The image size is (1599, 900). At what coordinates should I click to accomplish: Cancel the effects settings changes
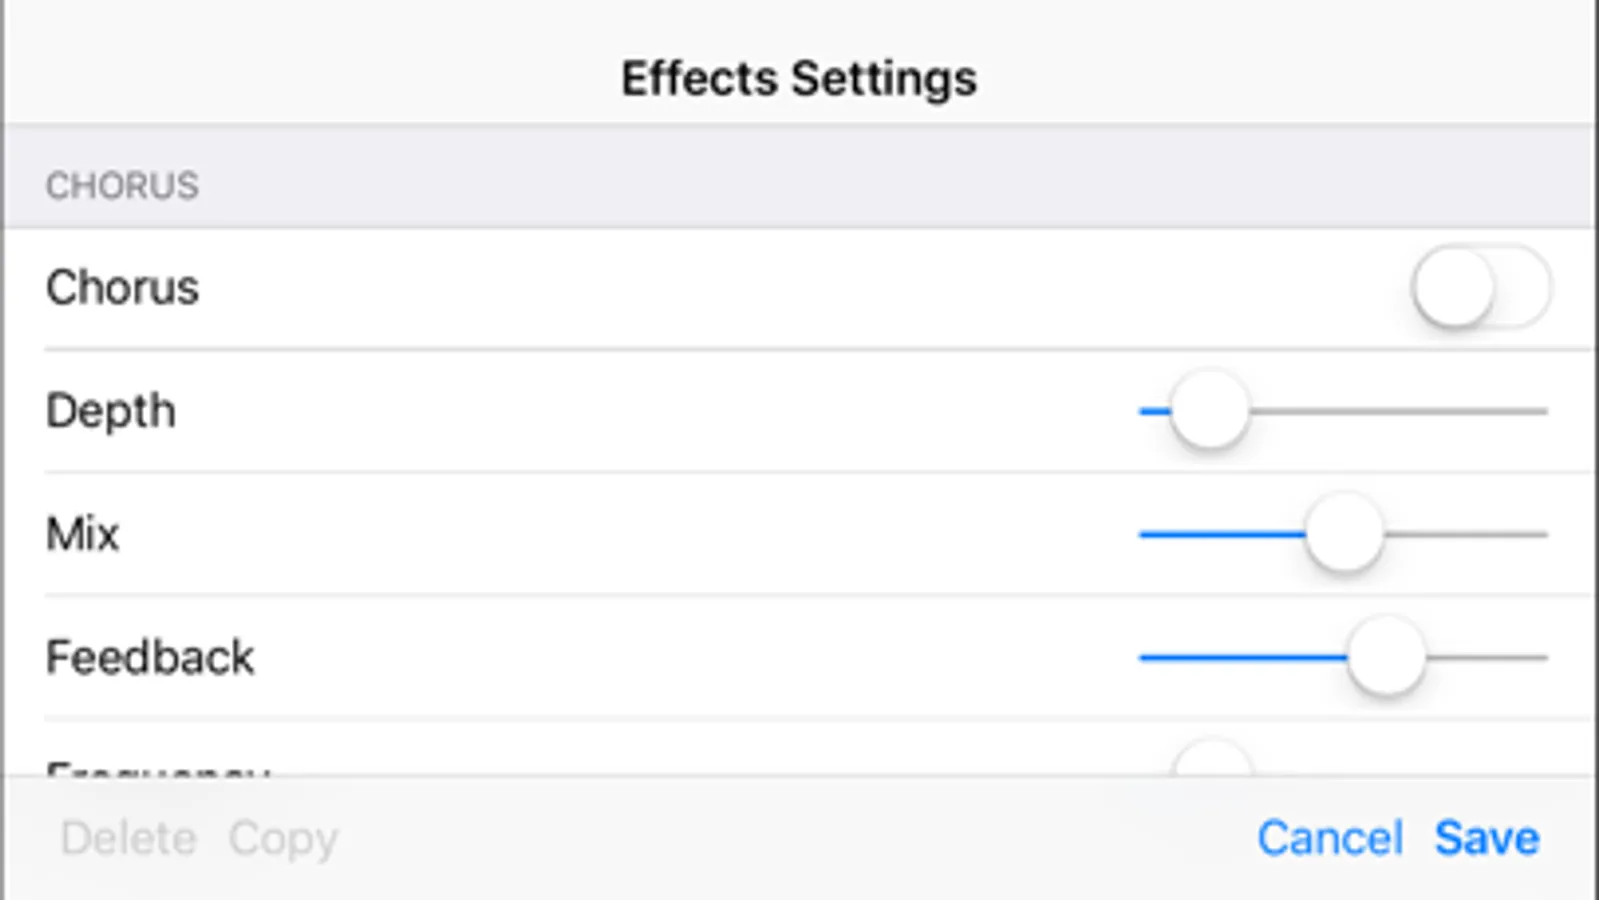pos(1329,838)
